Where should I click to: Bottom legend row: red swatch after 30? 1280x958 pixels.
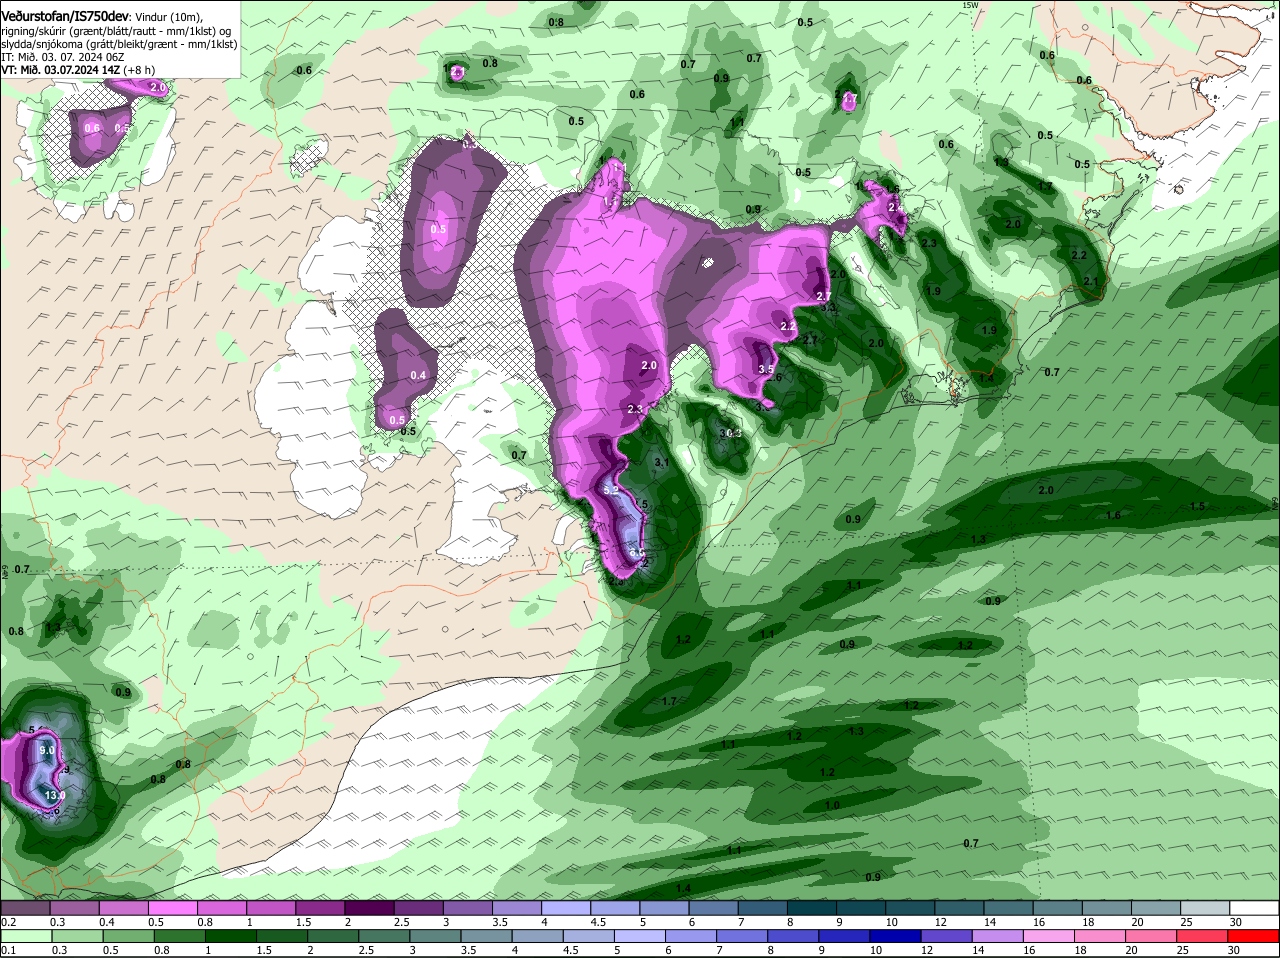[x=1256, y=936]
